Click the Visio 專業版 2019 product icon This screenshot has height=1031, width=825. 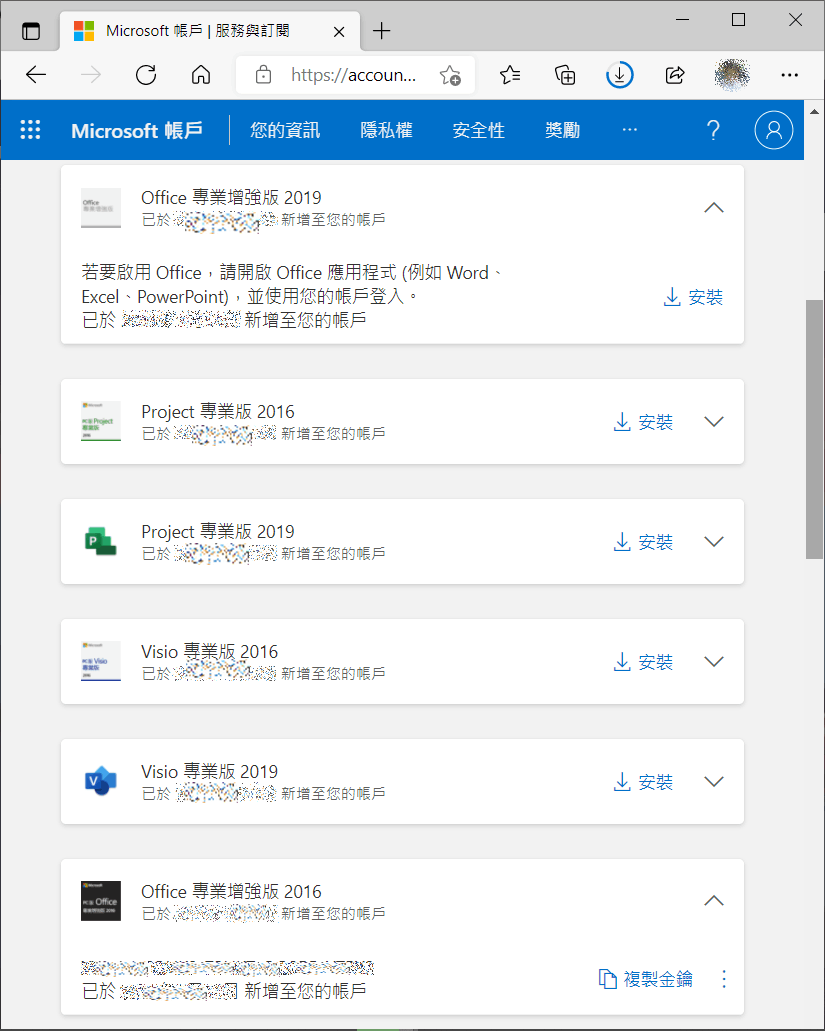101,780
